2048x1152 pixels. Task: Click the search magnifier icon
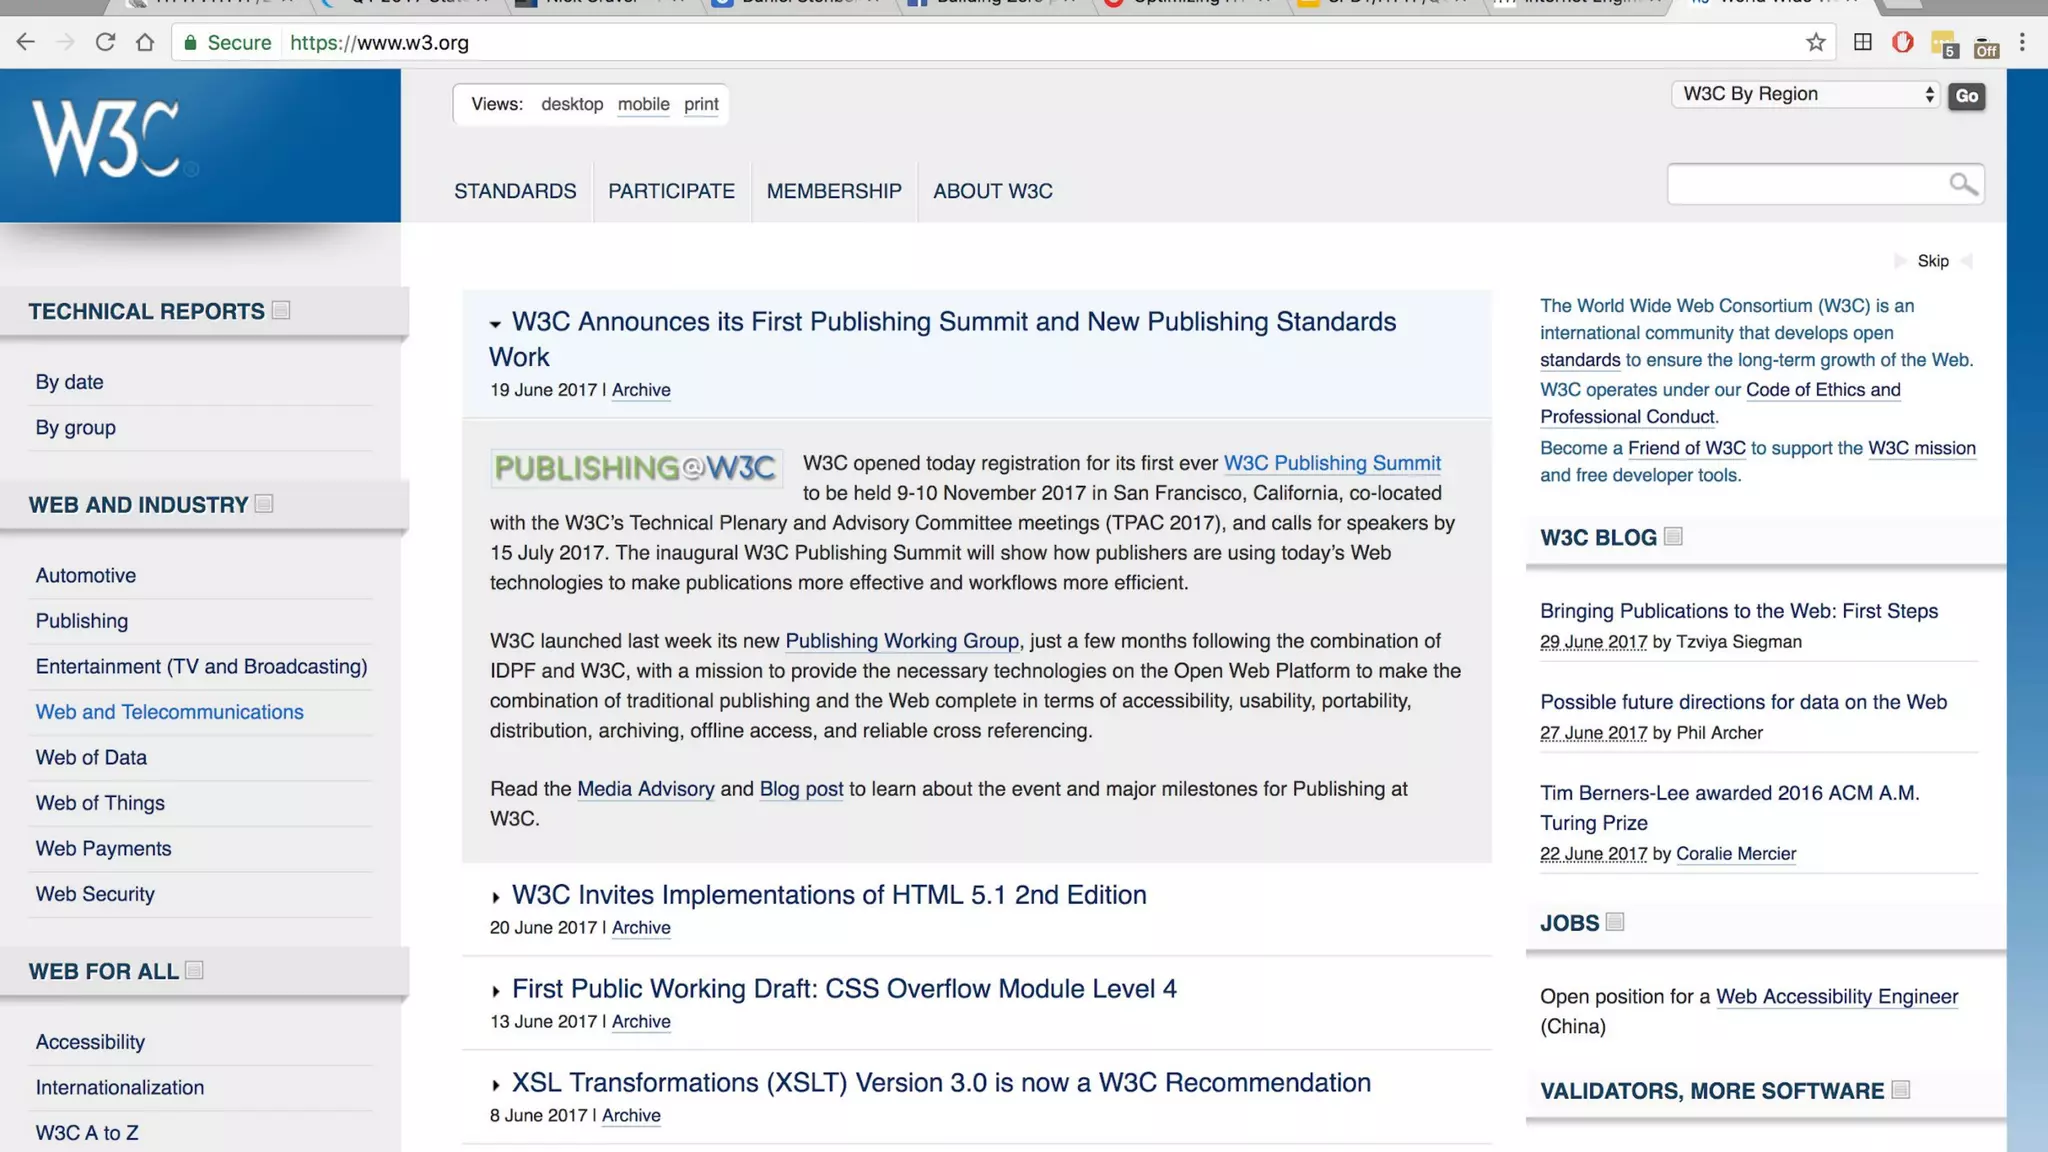1962,184
